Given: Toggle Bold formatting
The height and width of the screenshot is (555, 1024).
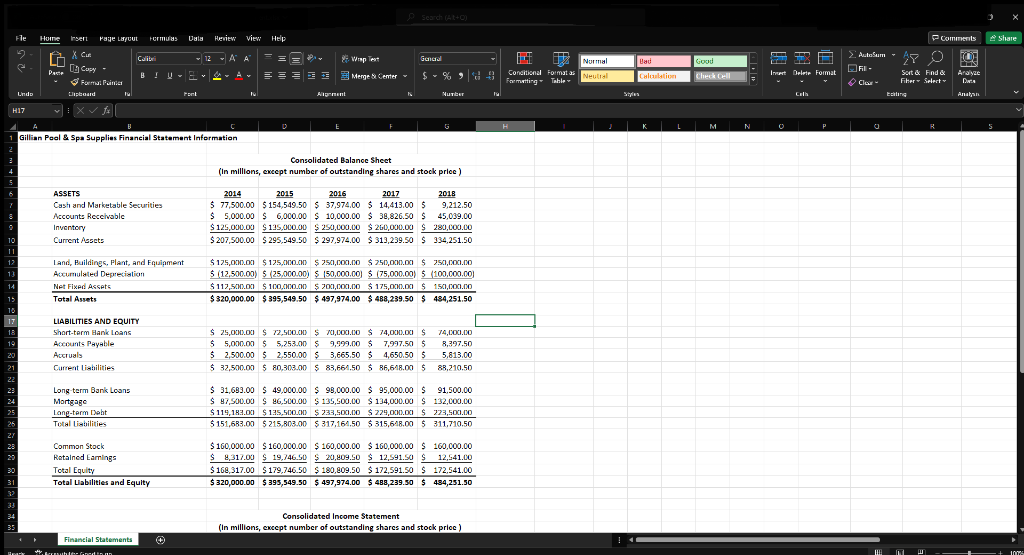Looking at the screenshot, I should coord(142,76).
